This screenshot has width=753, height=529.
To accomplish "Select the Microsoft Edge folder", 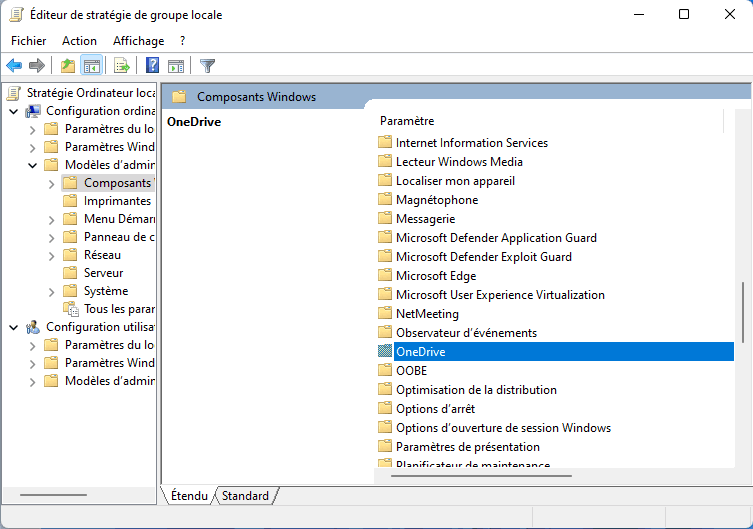I will pyautogui.click(x=435, y=276).
